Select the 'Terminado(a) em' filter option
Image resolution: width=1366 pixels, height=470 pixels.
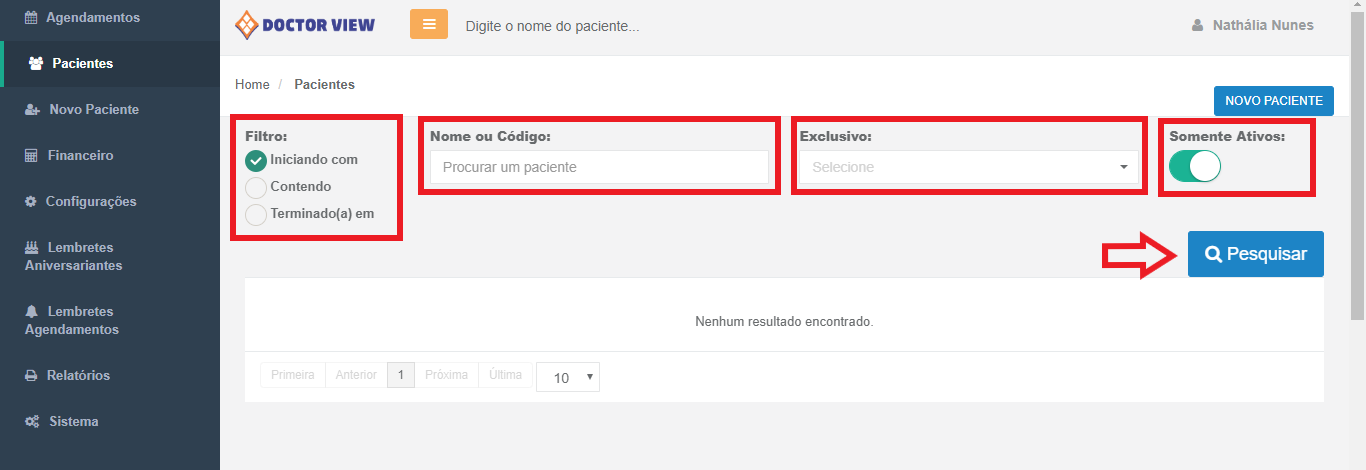(256, 214)
